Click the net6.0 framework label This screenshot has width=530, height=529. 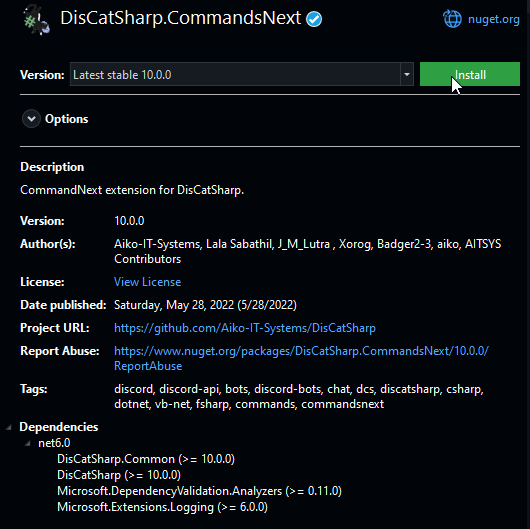tap(54, 443)
